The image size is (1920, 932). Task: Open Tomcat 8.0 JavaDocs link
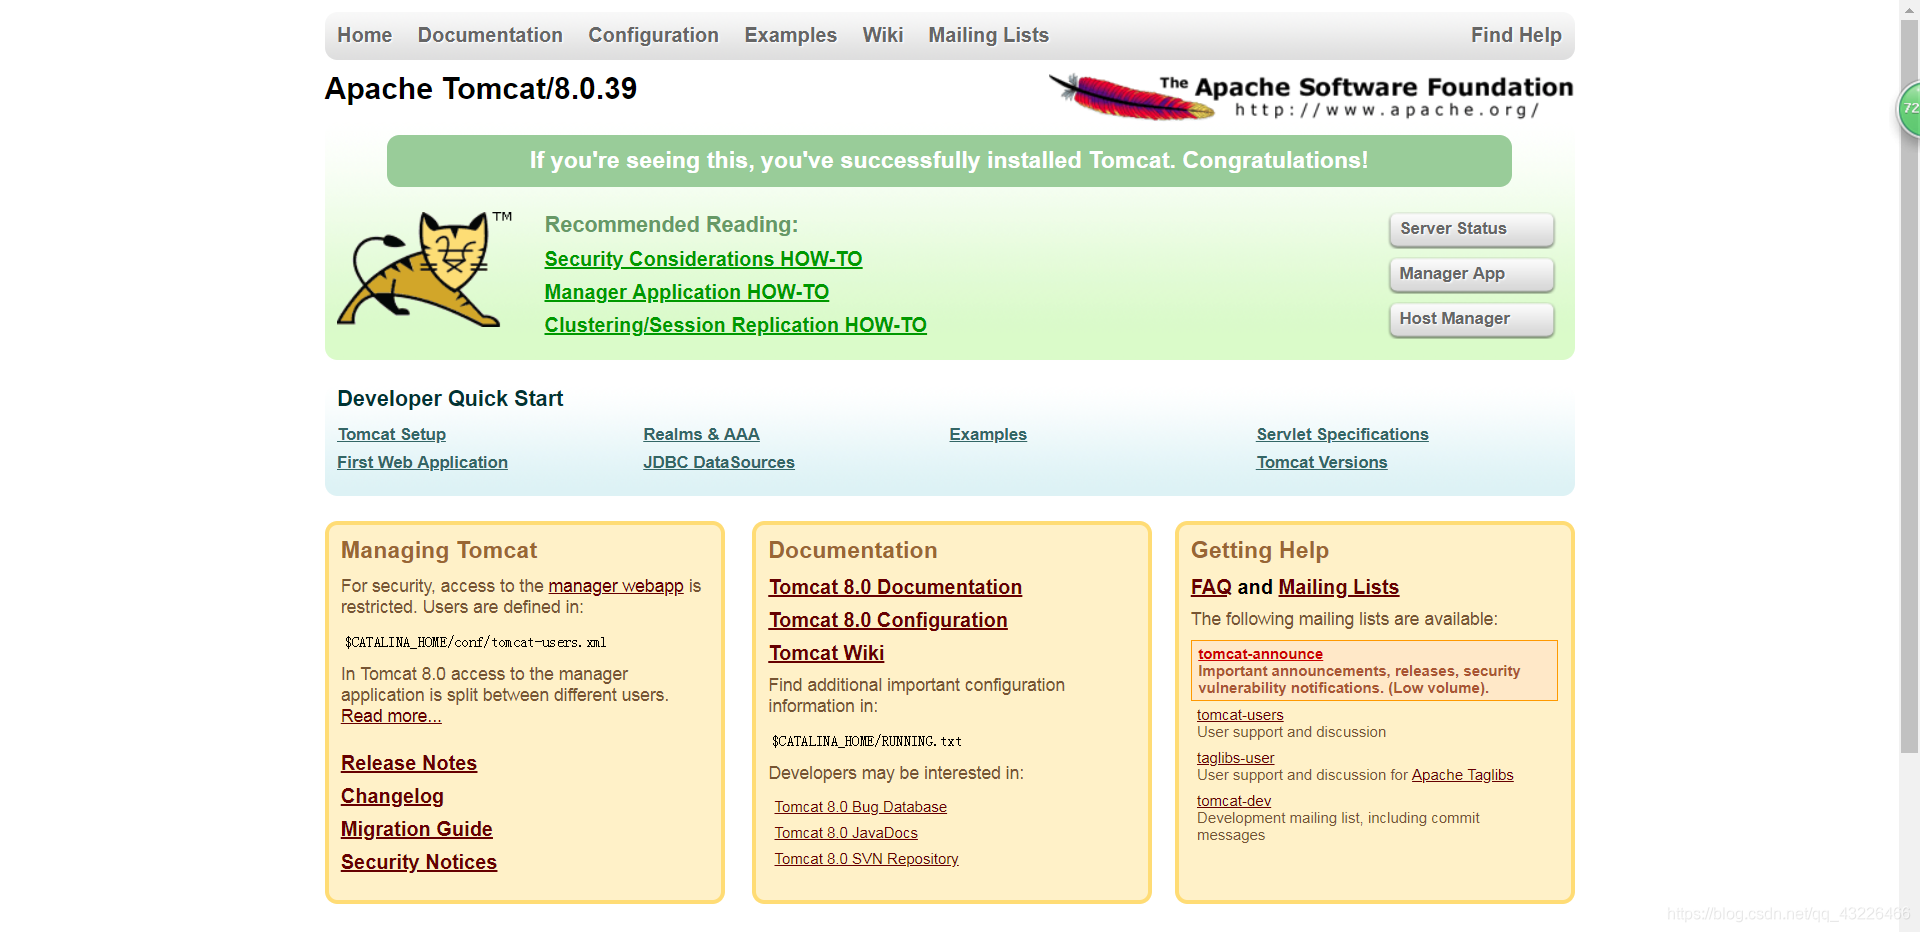tap(845, 833)
